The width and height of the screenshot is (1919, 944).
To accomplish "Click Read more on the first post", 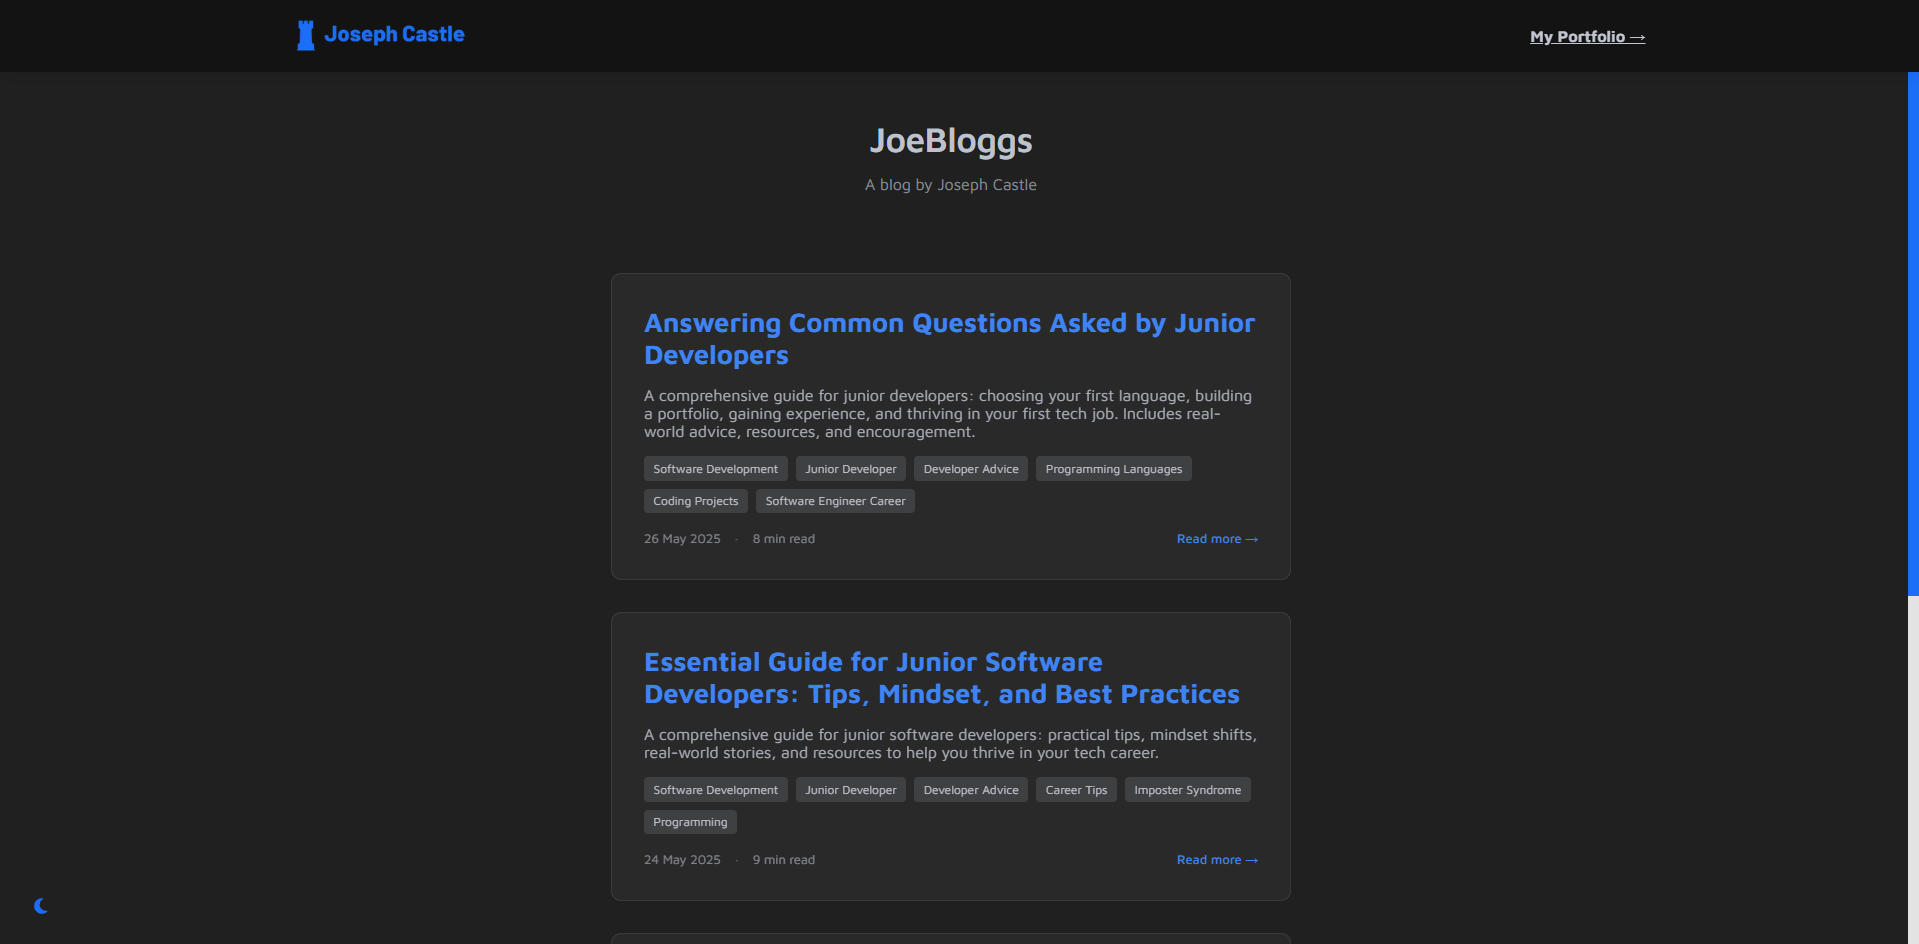I will (1216, 538).
